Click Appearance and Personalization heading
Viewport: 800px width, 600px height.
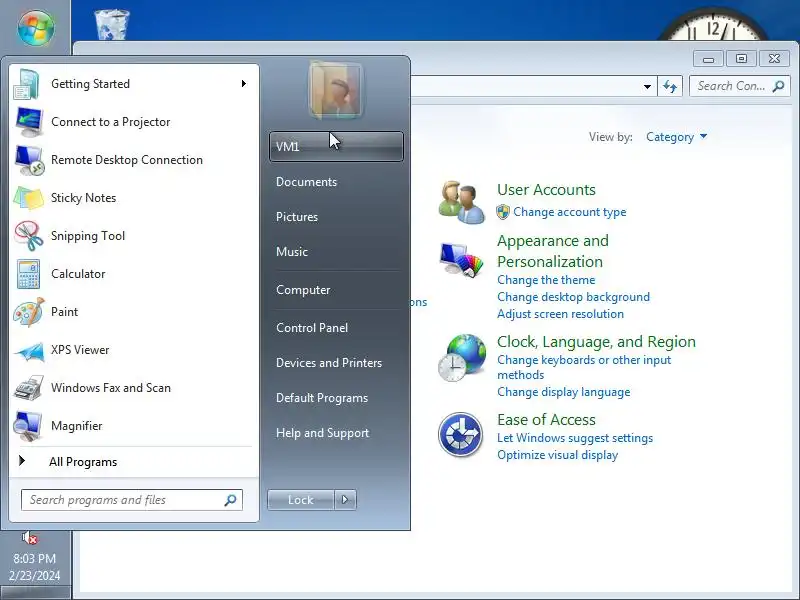[x=553, y=251]
